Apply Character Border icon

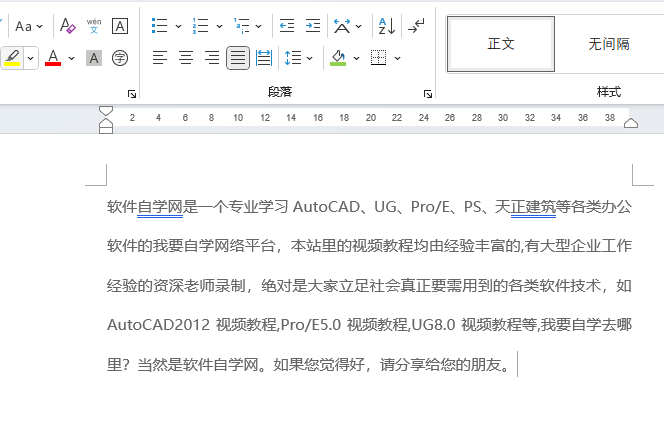[120, 26]
